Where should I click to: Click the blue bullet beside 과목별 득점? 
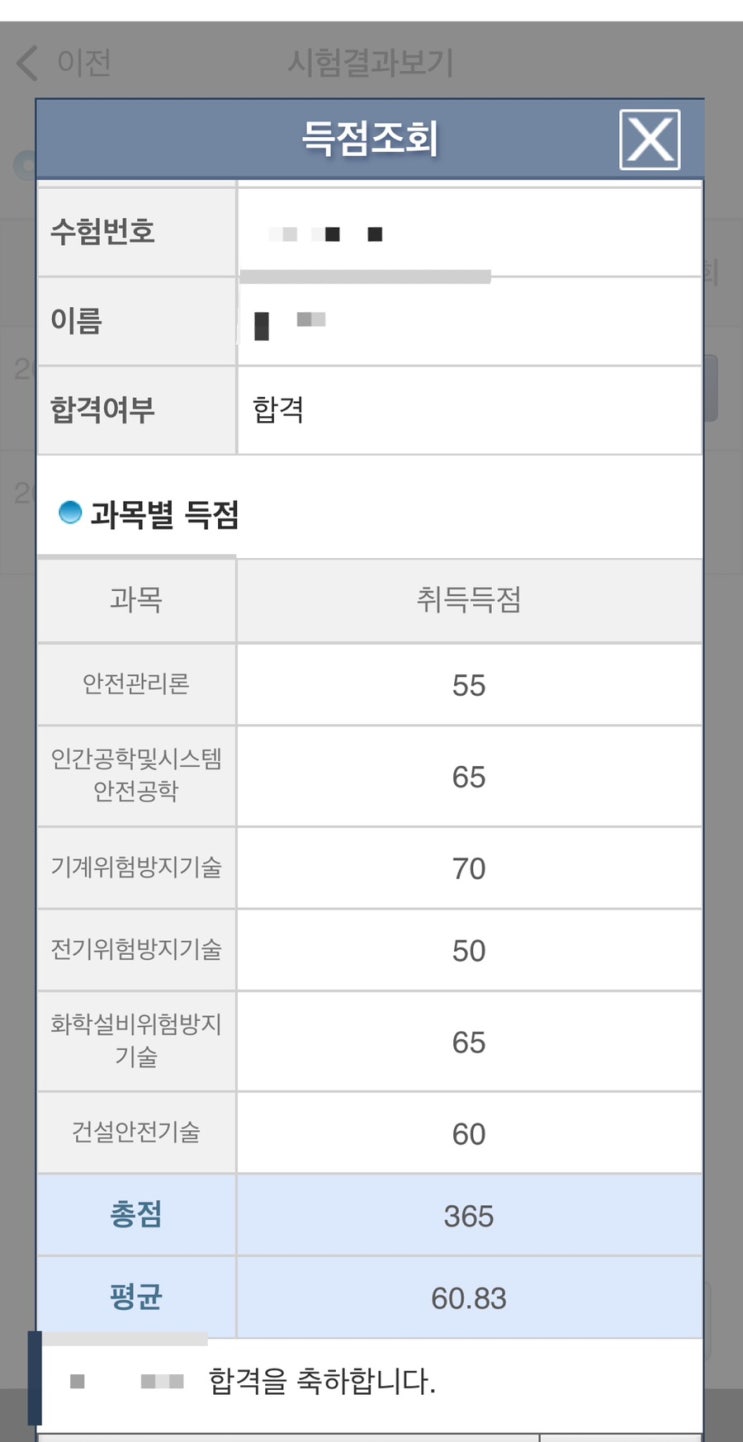point(70,514)
